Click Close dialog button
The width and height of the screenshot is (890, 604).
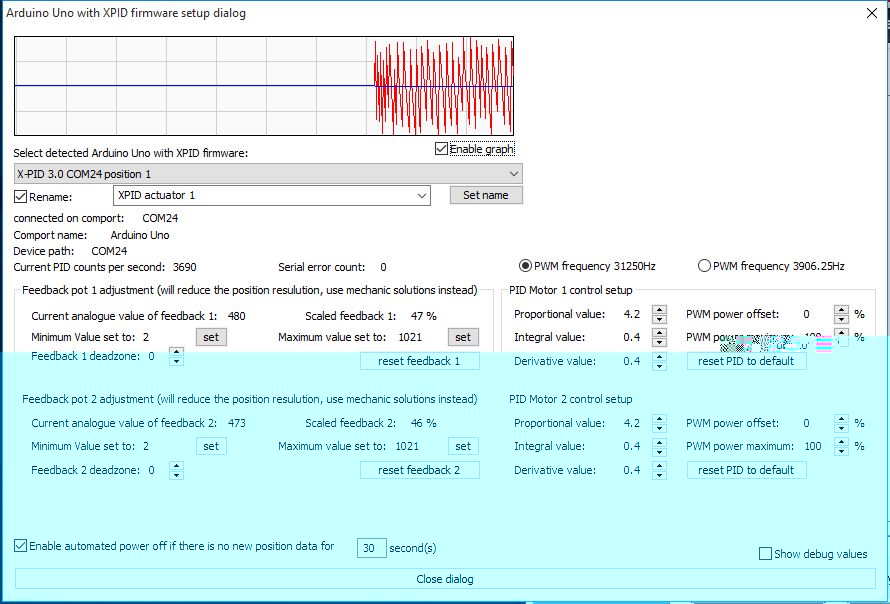(444, 579)
